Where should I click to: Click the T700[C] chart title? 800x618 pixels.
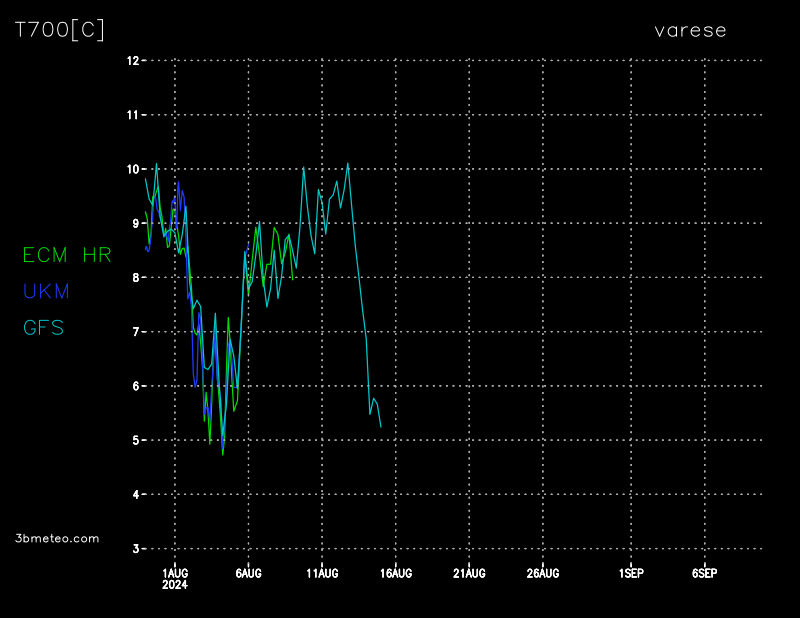(x=60, y=30)
